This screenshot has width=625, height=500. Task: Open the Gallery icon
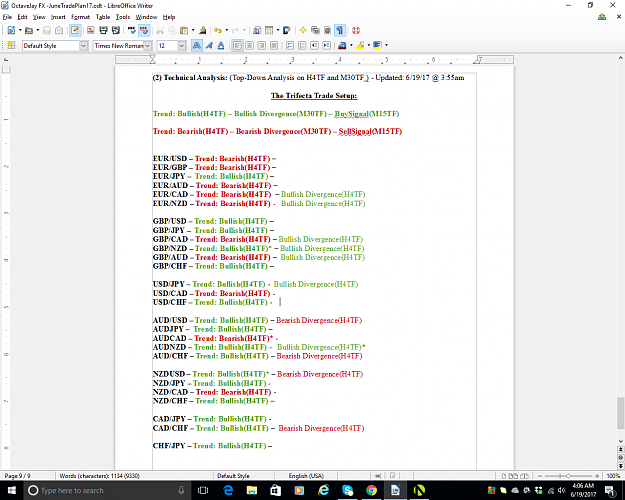(315, 30)
